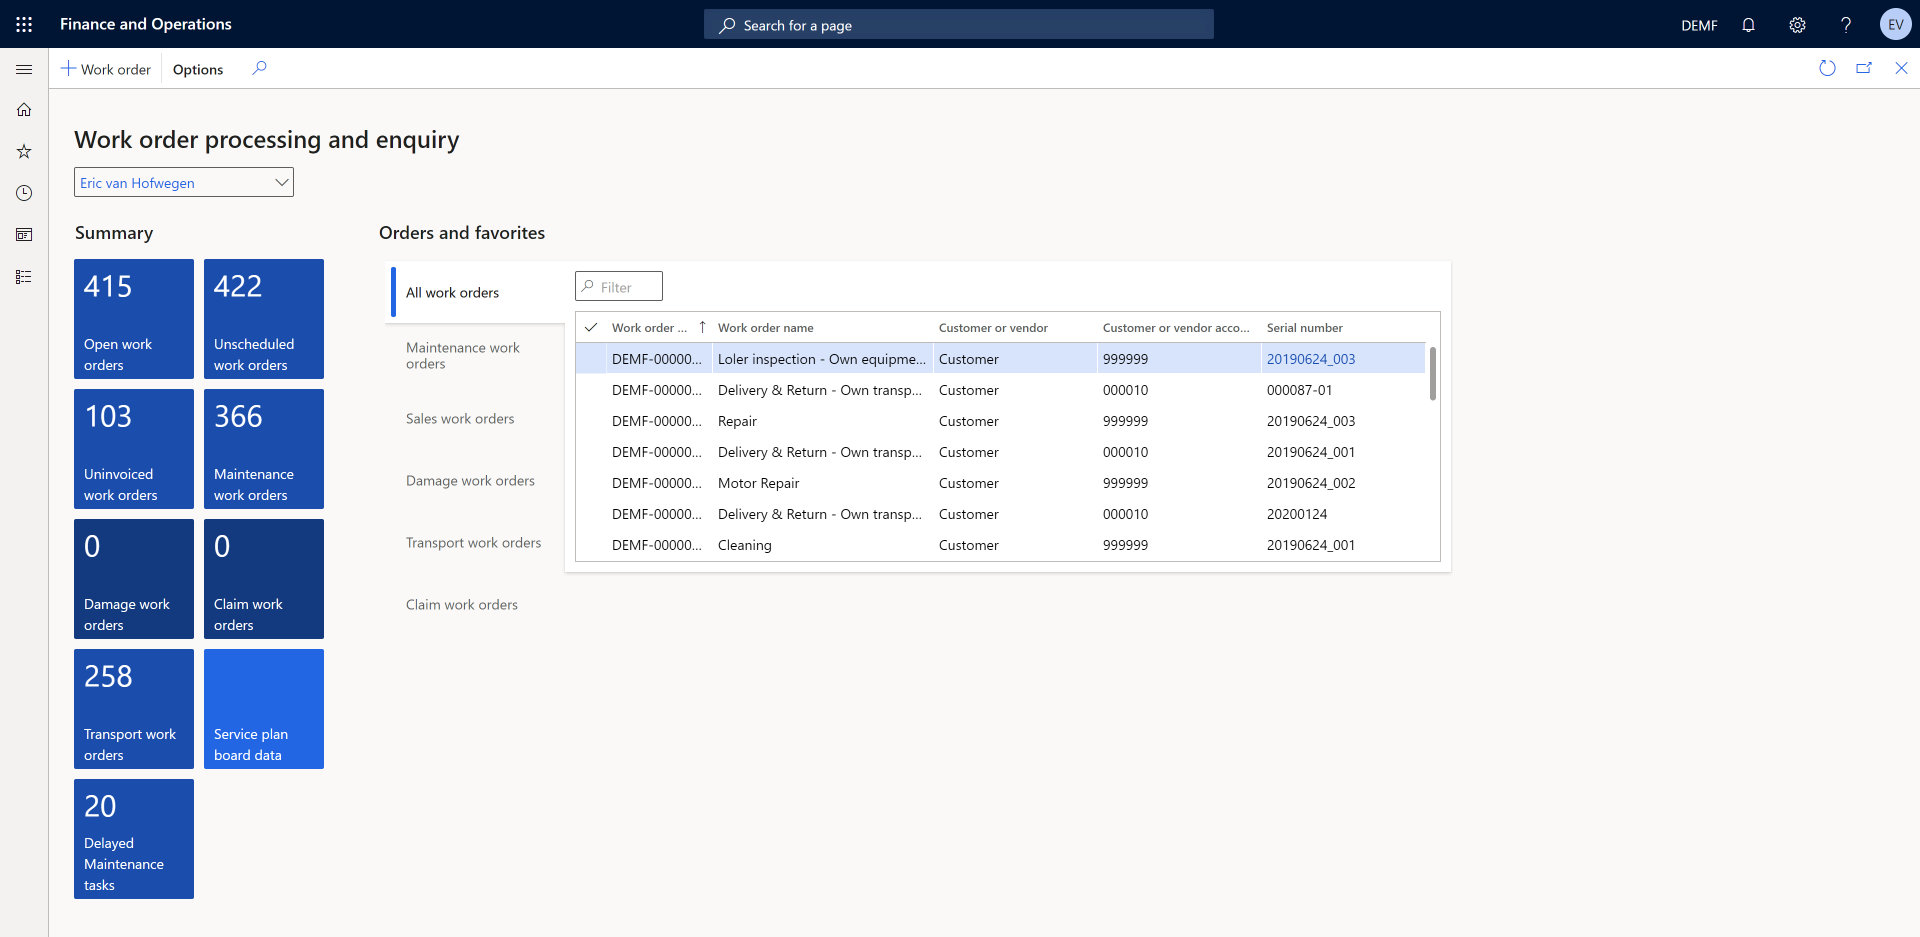Close the workspace page
Screen dimensions: 1920x937
coord(1901,68)
